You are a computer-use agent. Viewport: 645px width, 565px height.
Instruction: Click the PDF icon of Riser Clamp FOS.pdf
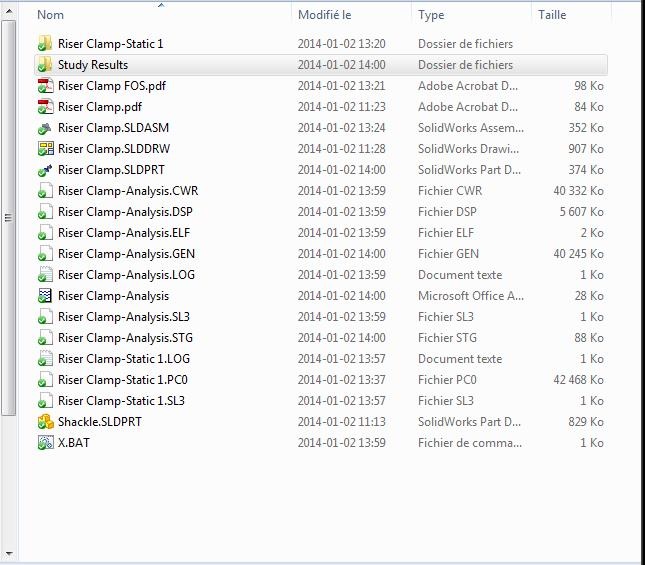click(x=45, y=86)
